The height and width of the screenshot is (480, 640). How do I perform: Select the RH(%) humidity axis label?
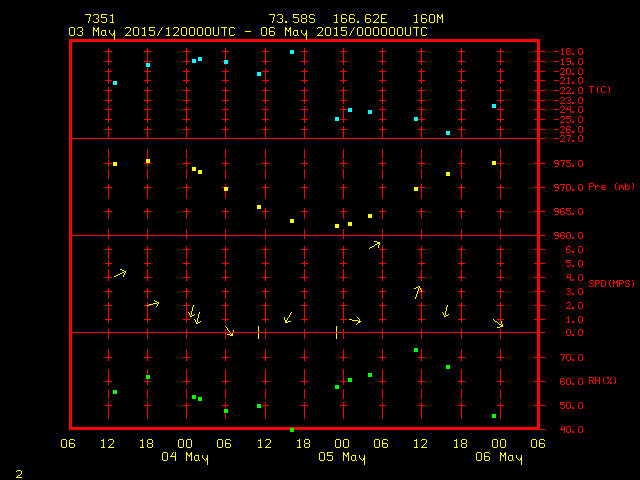click(x=598, y=381)
